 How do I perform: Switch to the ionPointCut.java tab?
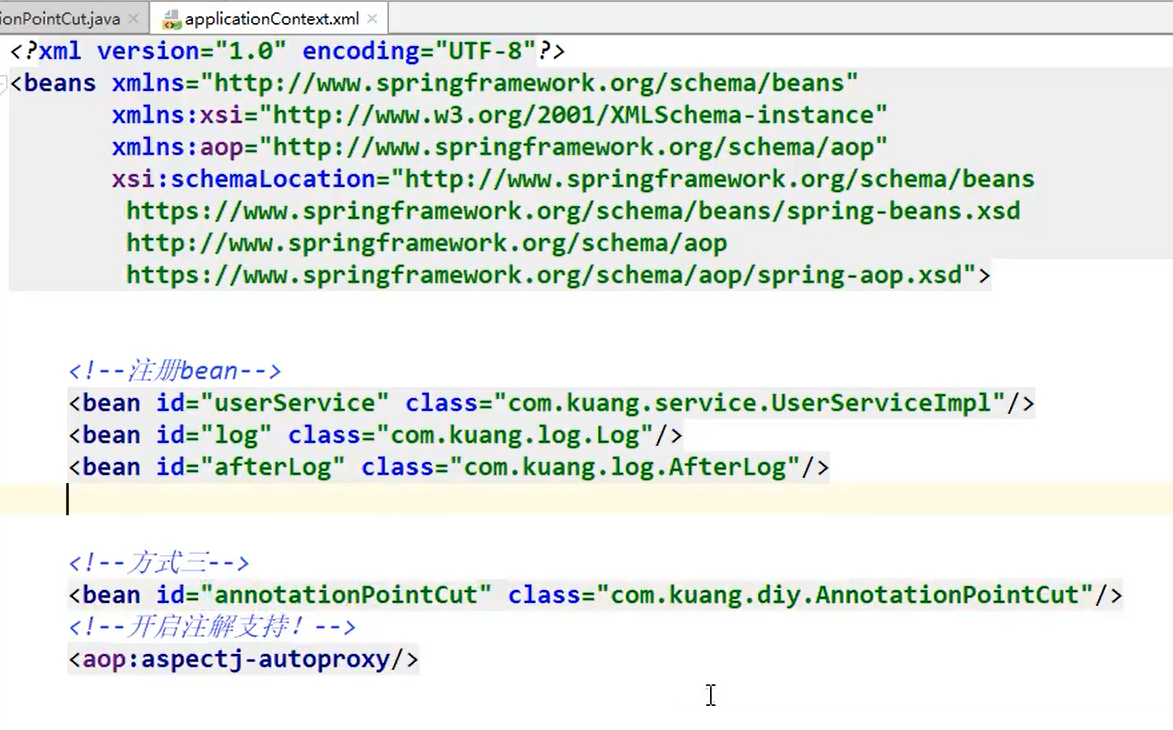tap(60, 19)
